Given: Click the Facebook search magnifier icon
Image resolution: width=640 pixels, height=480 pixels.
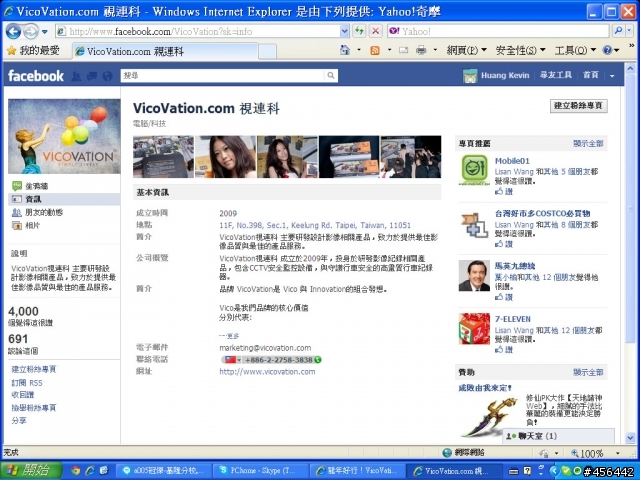Looking at the screenshot, I should 331,76.
